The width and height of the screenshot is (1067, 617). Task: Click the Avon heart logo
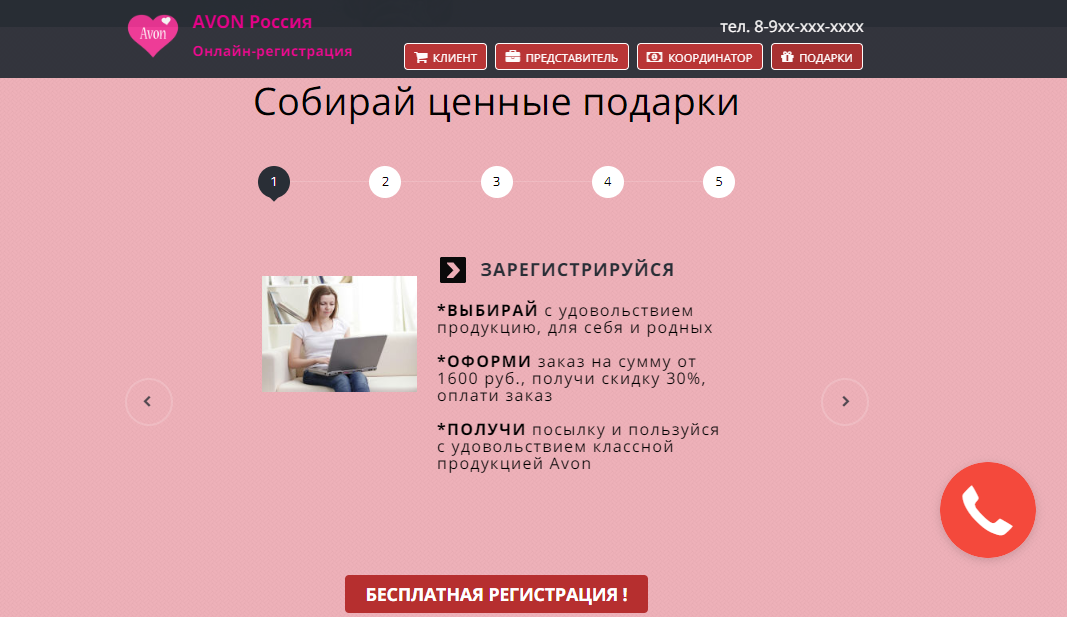point(152,34)
